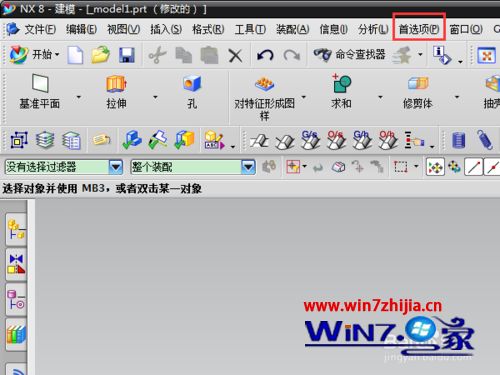Undo the last action
500x375 pixels.
pos(265,55)
